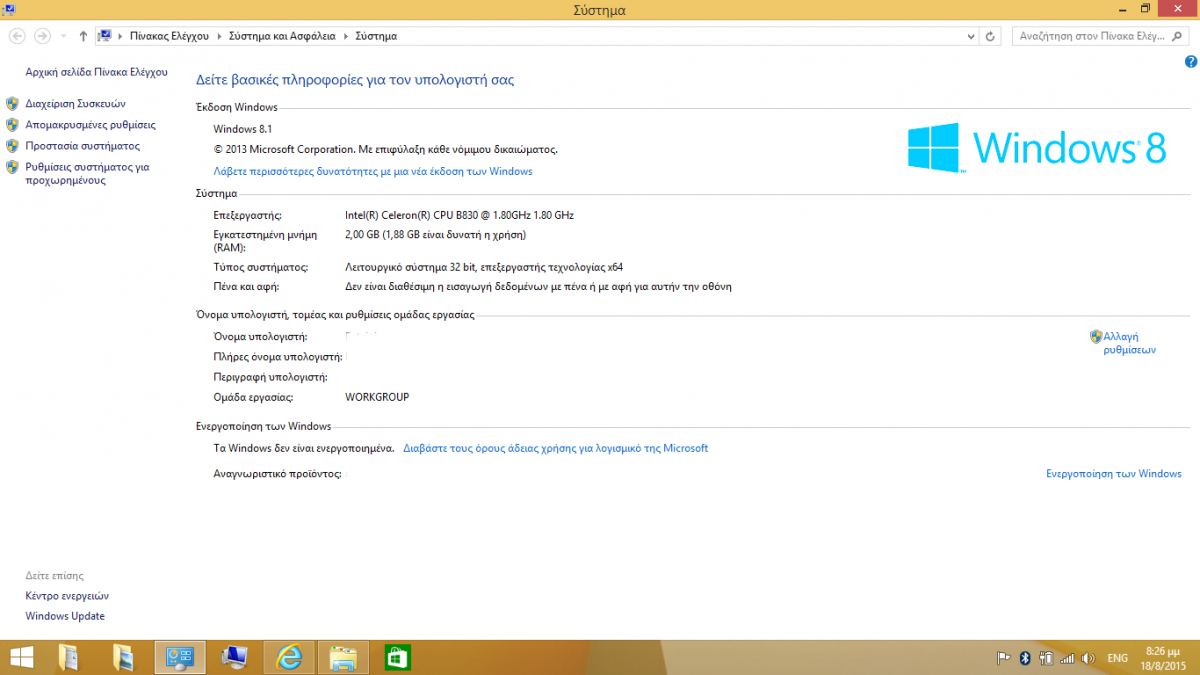
Task: Read the Microsoft software license terms link
Action: click(555, 448)
